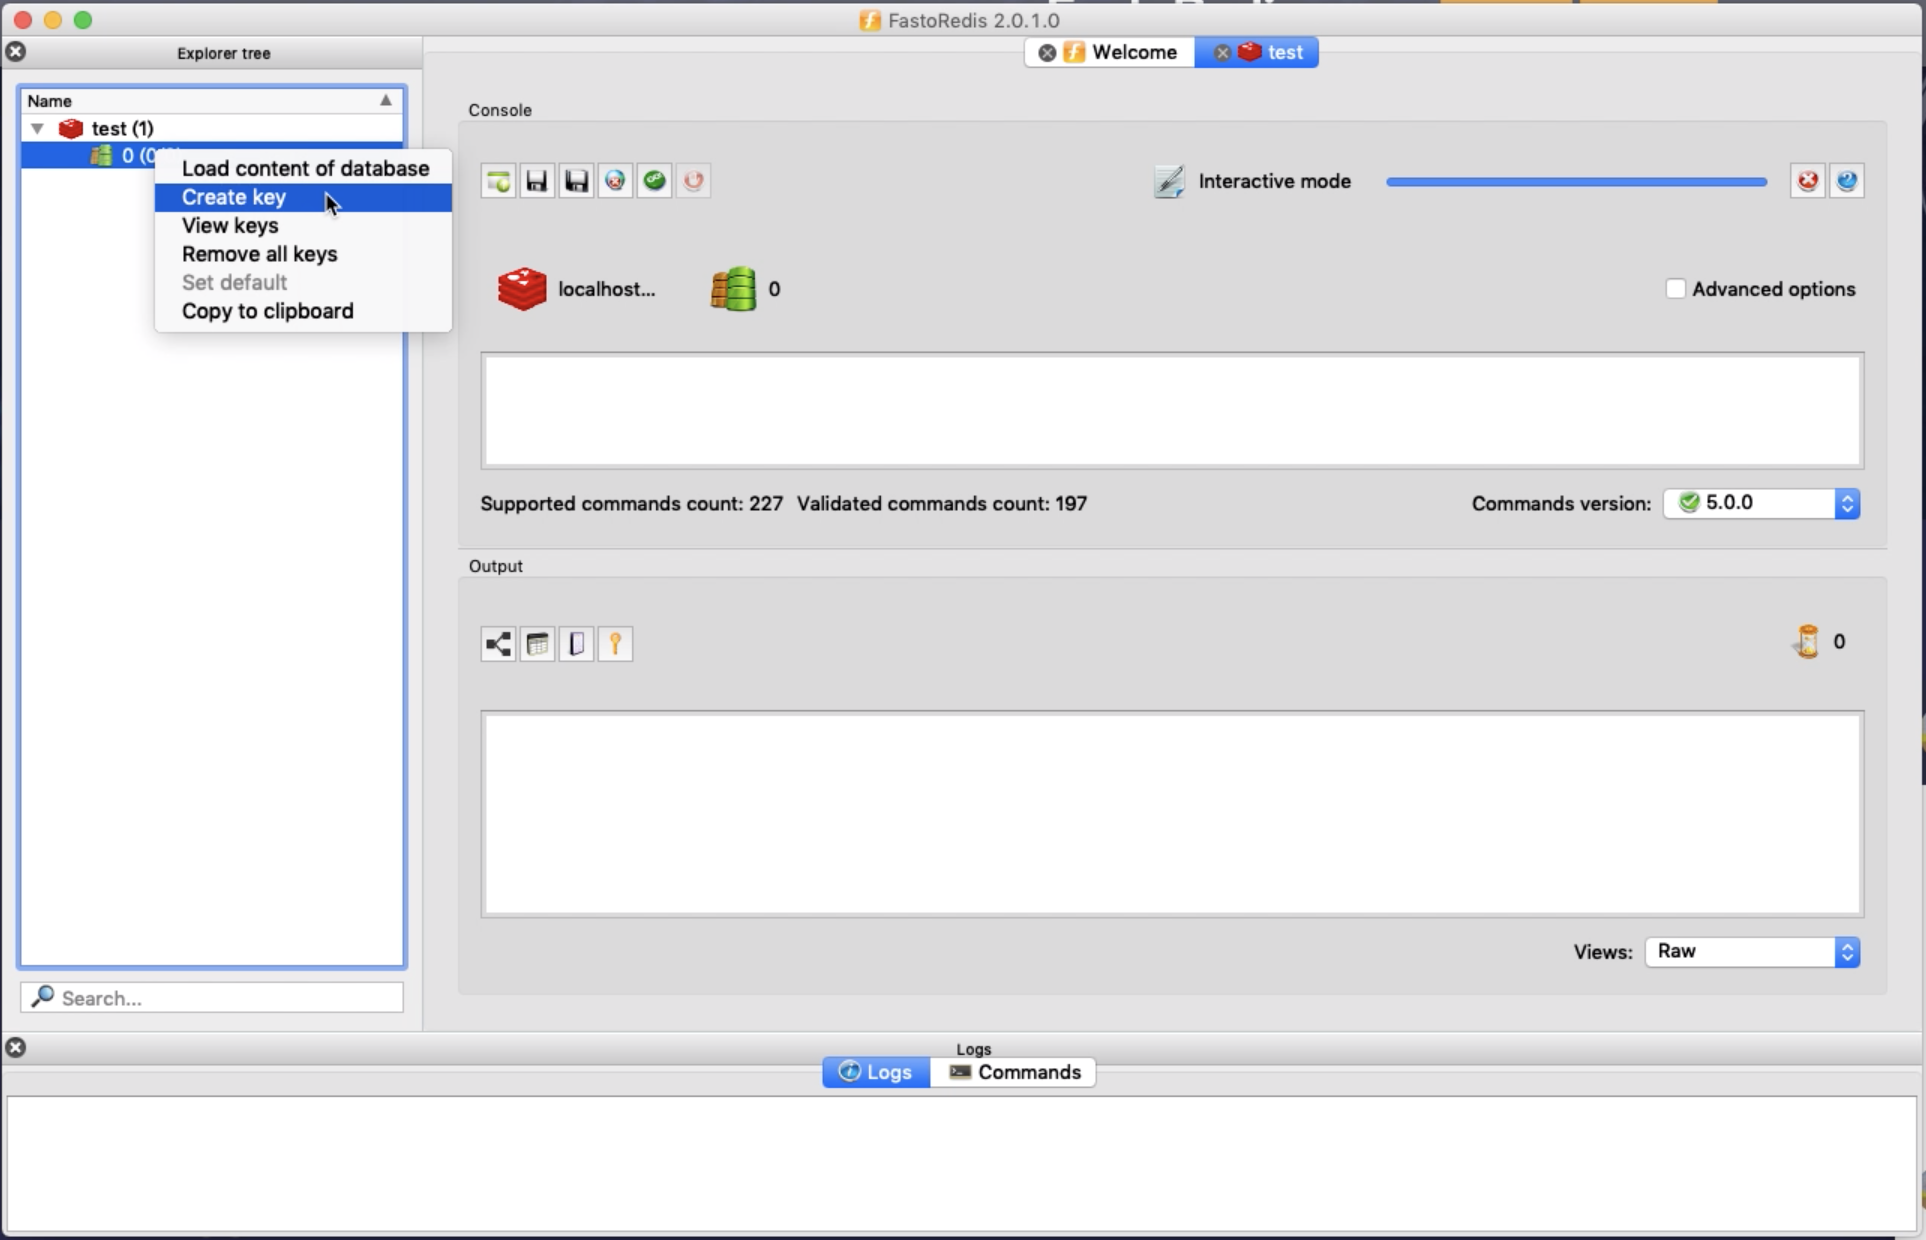Choose Create key from context menu

click(304, 197)
